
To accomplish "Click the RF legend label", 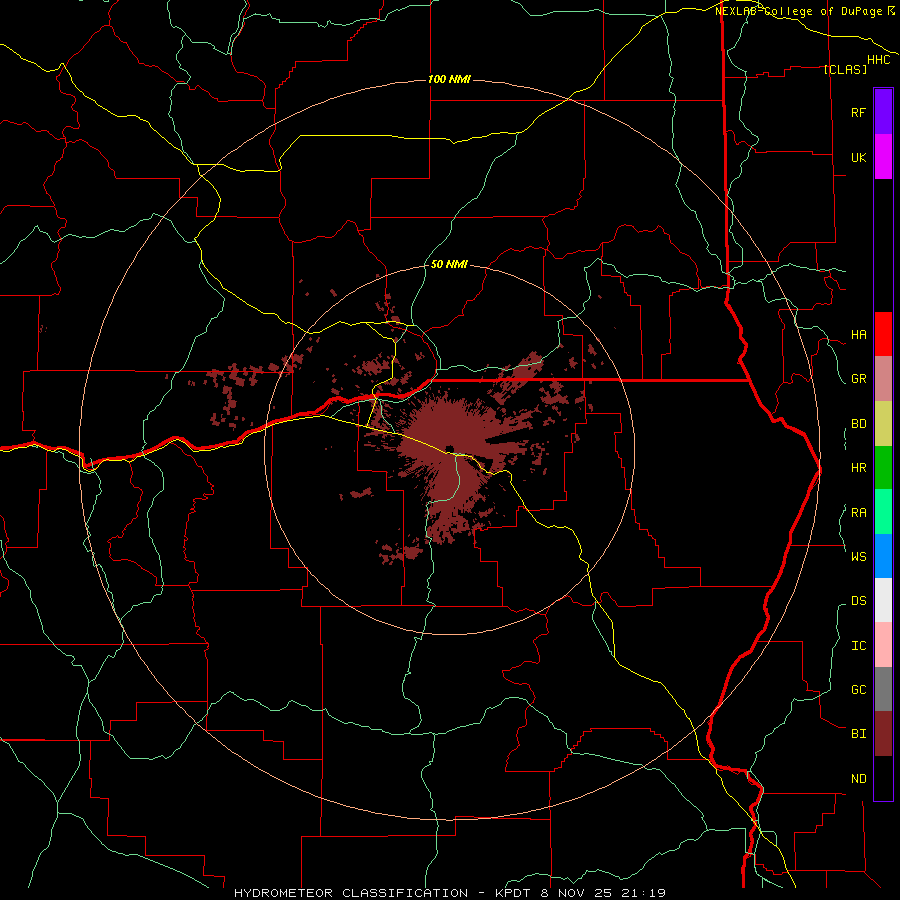I will [858, 112].
